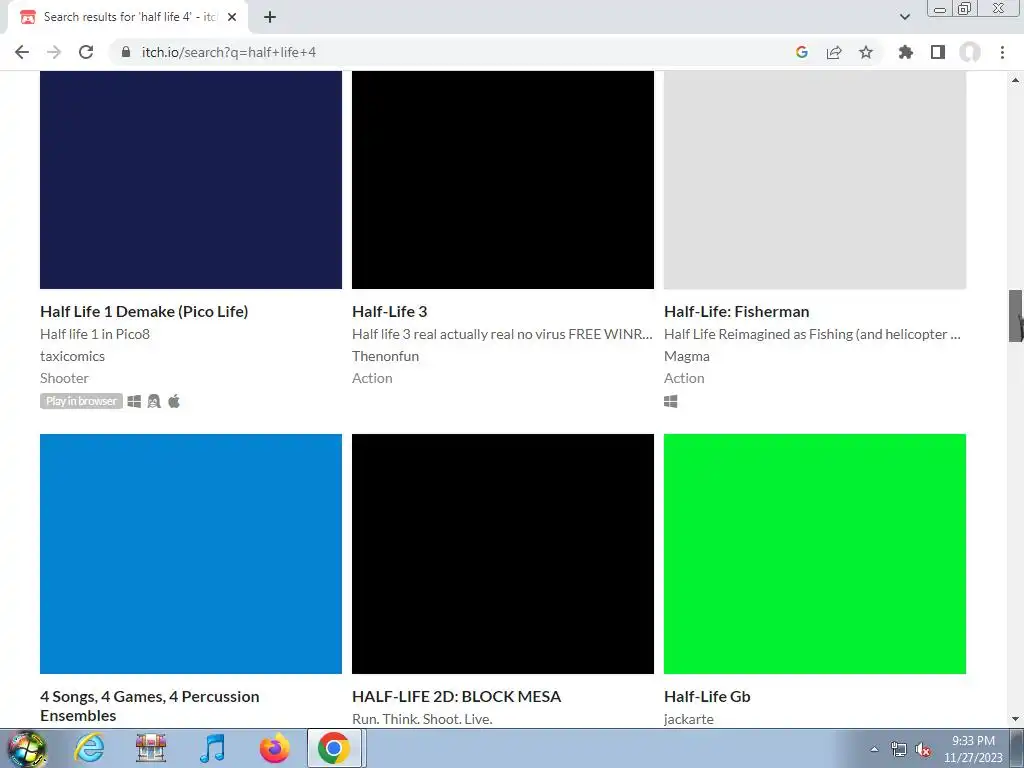Click the page scrollbar thumb
The height and width of the screenshot is (768, 1024).
pyautogui.click(x=1016, y=316)
